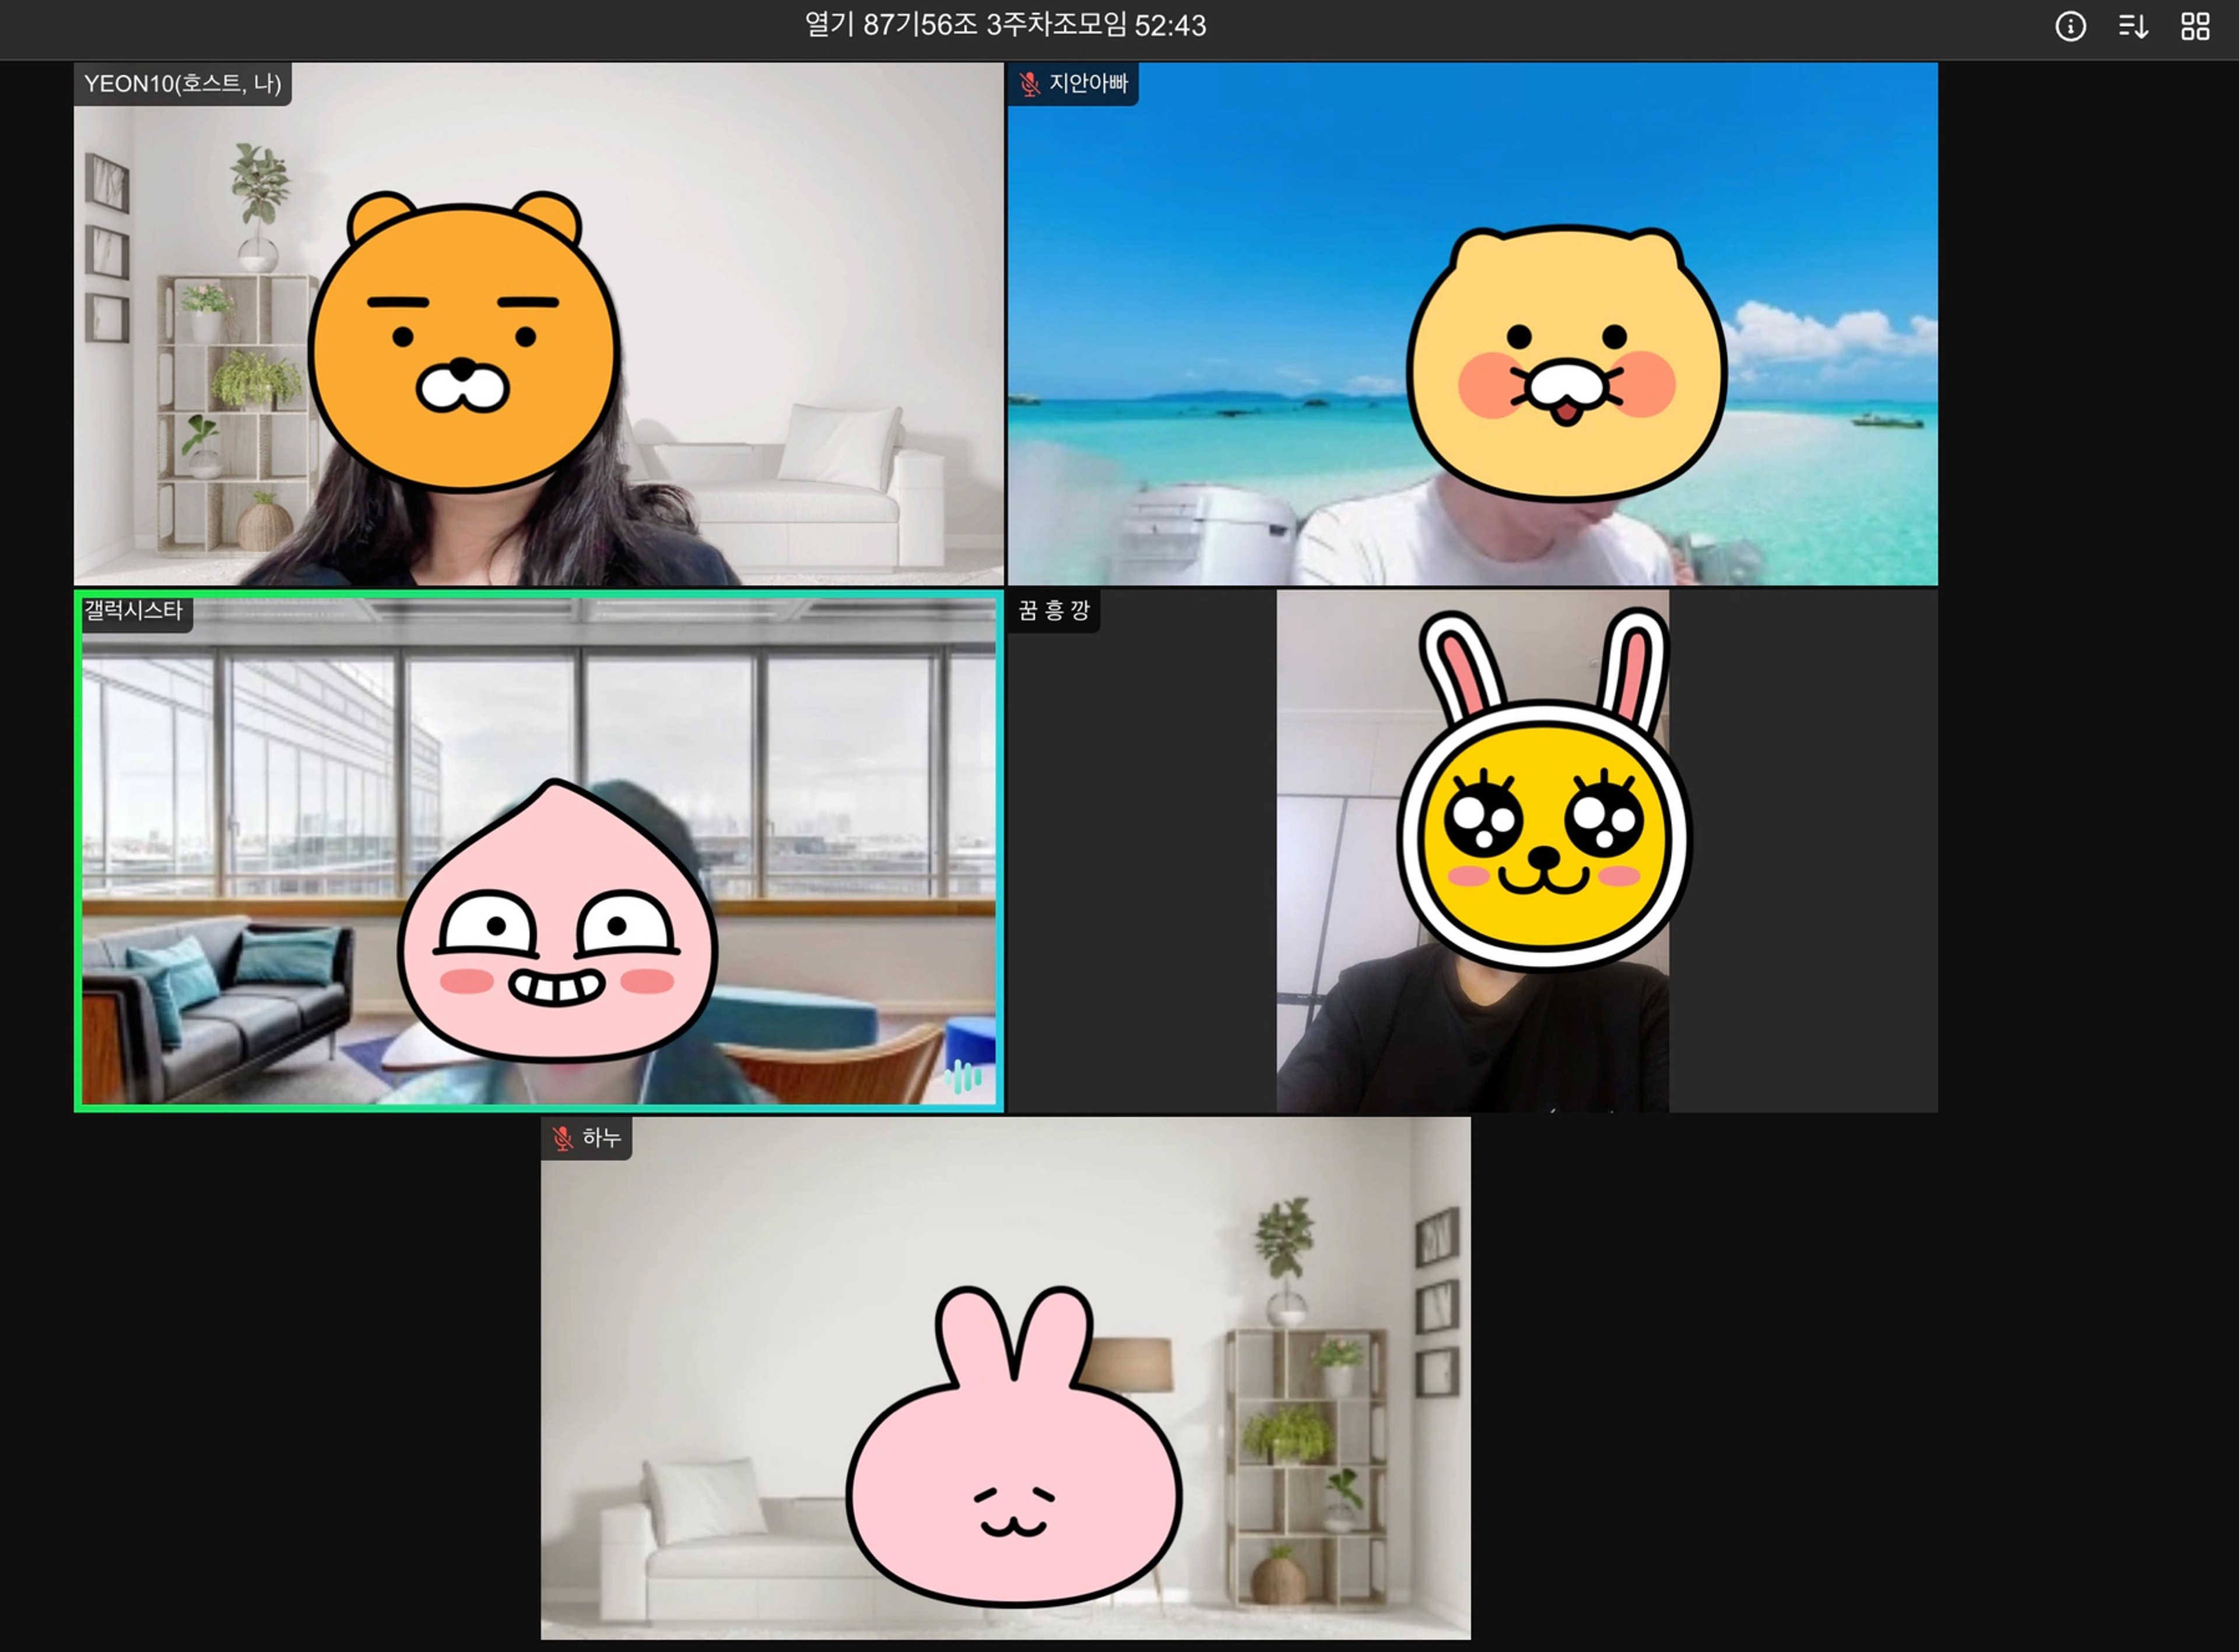Select the 하누 video tile
2239x1652 pixels.
1005,1378
